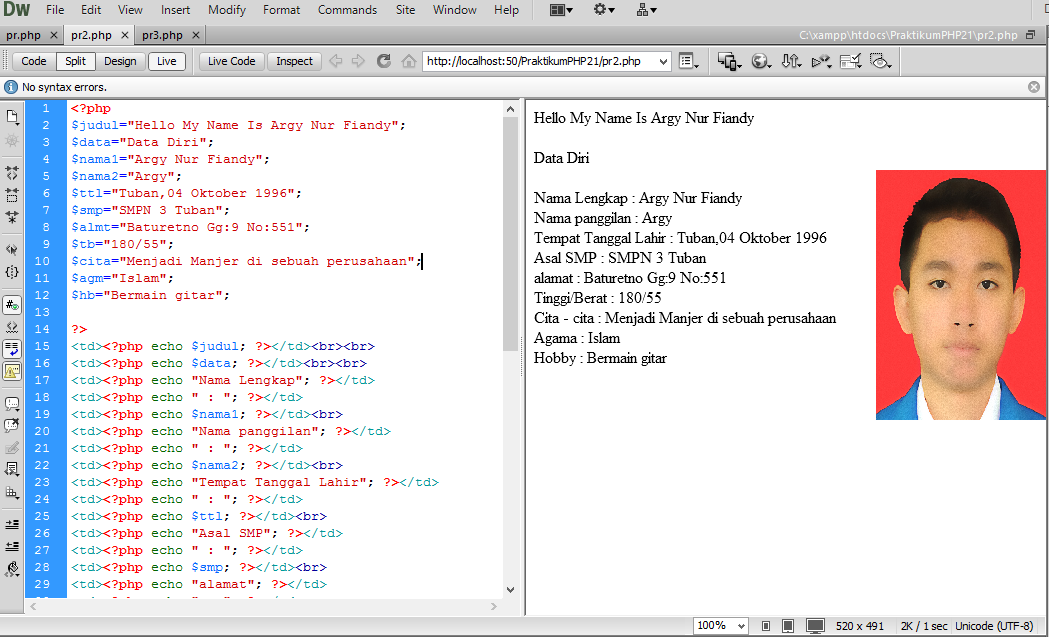Open Check Browser Compatibility icon

coord(850,62)
